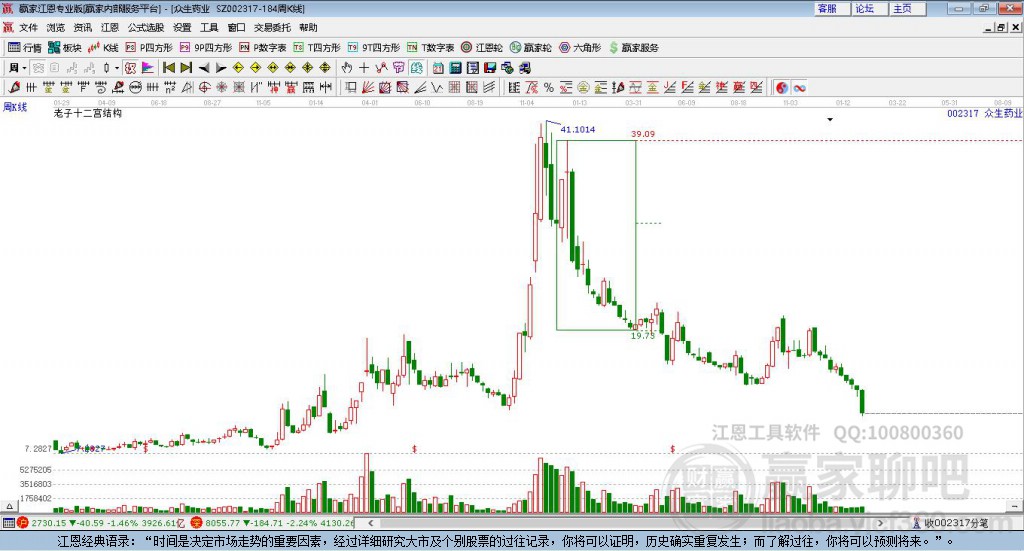Open the 9P四方形 tool
Screen dimensions: 1024x551
click(x=206, y=48)
